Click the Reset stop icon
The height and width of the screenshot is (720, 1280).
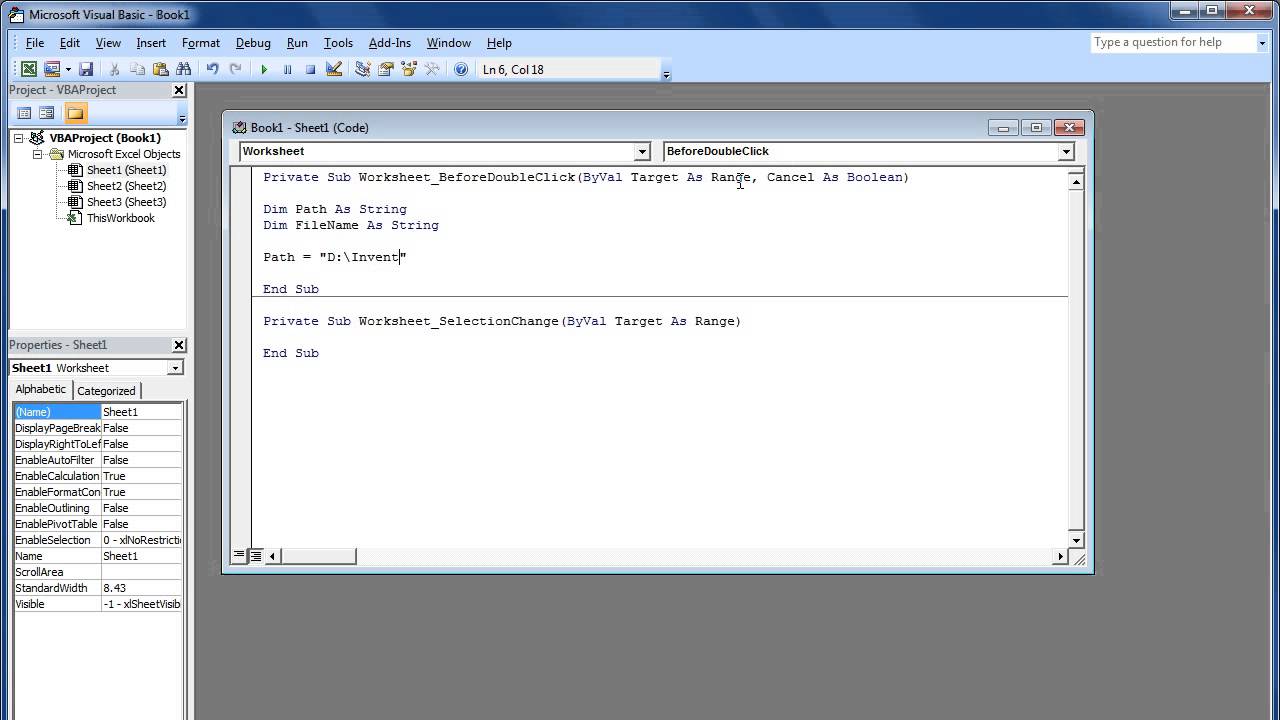(310, 69)
